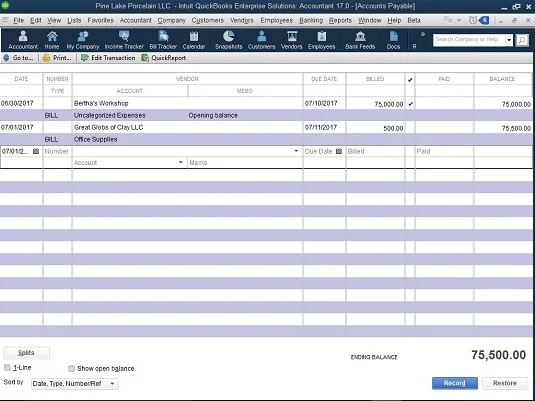Viewport: 535px width, 401px height.
Task: Open the File menu
Action: (18, 20)
